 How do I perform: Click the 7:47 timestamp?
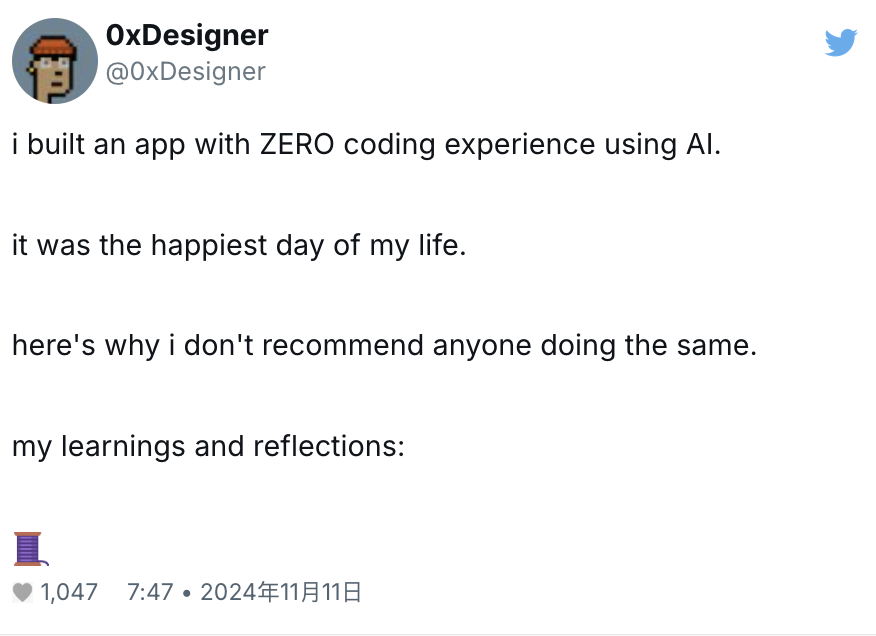[150, 592]
